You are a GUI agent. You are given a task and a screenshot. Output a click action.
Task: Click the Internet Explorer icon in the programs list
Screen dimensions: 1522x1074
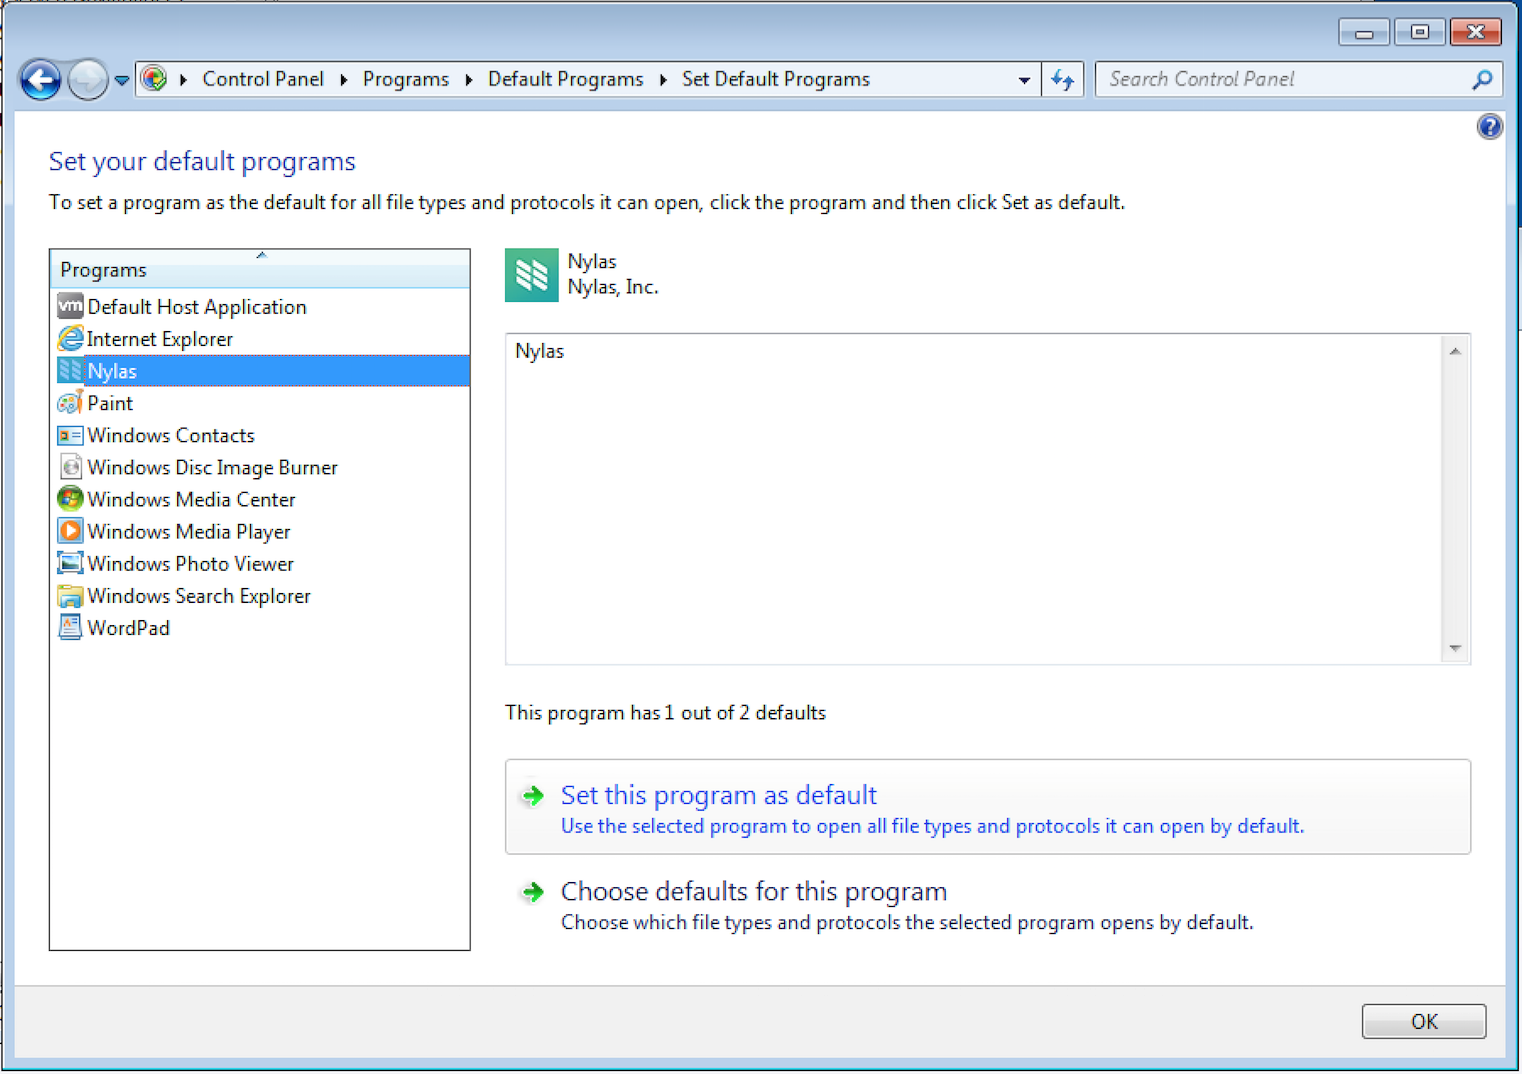(x=70, y=339)
